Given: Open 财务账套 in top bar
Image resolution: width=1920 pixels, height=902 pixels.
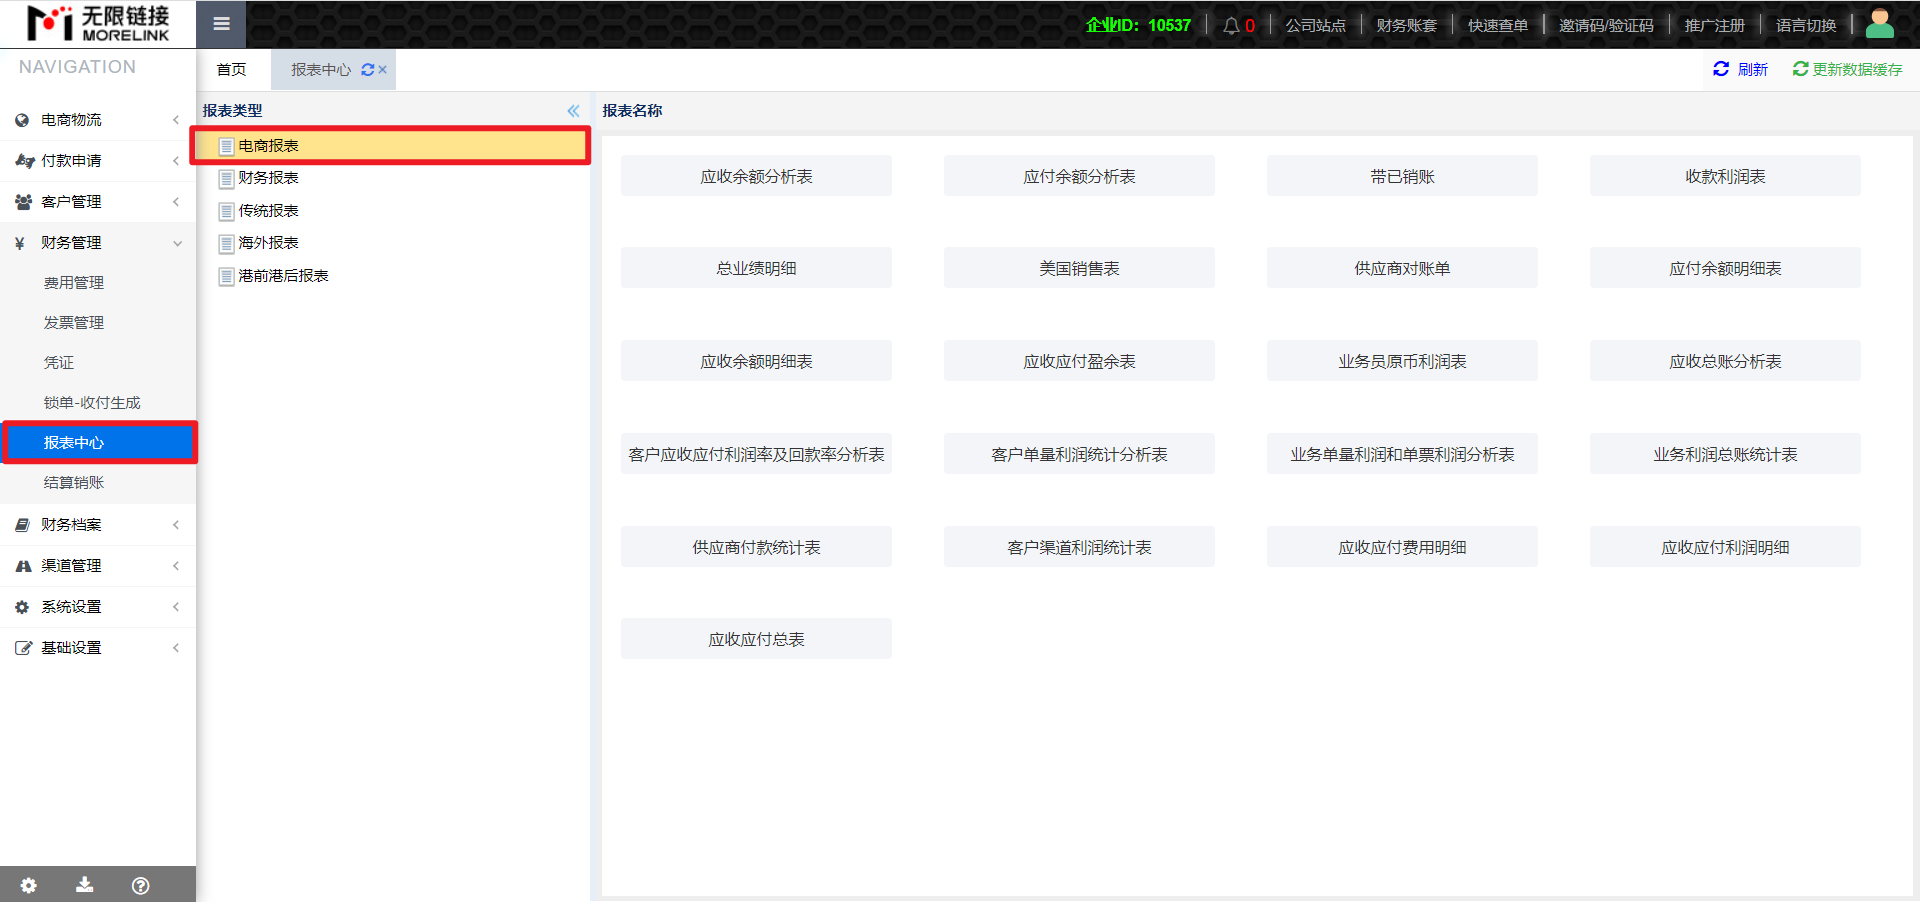Looking at the screenshot, I should [x=1407, y=25].
